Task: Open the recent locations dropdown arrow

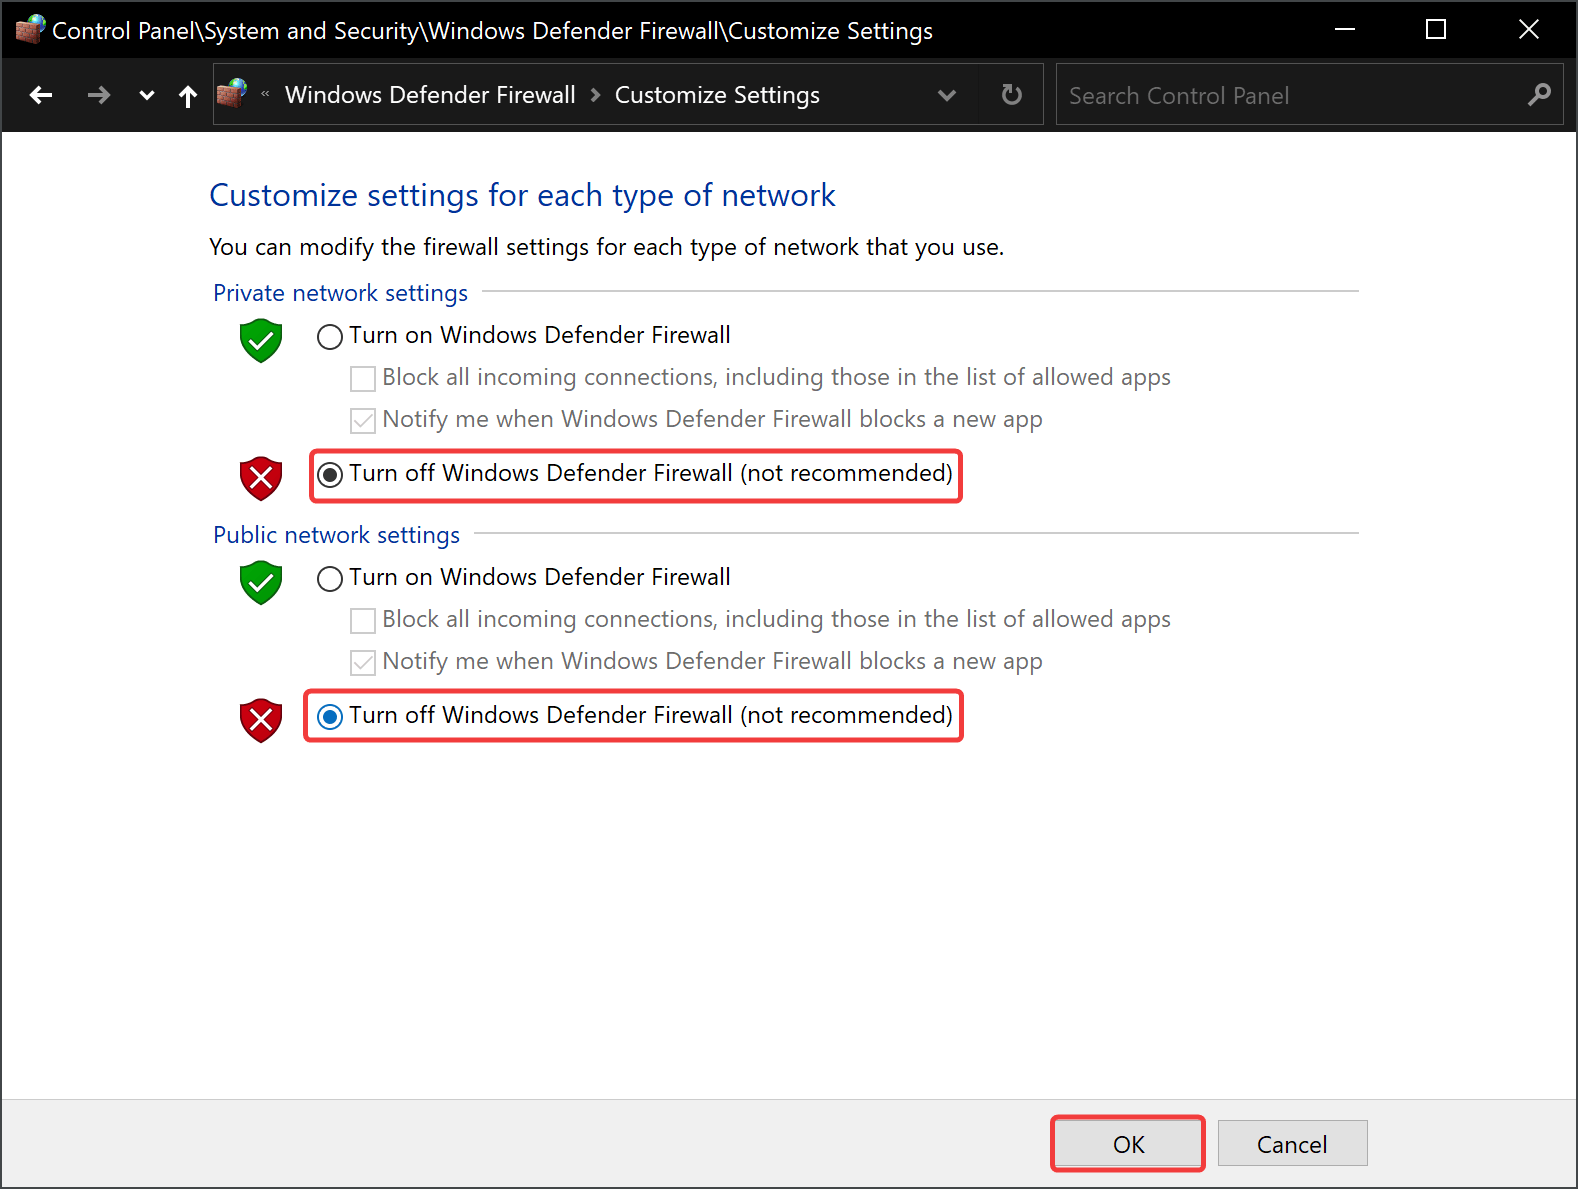Action: (x=147, y=95)
